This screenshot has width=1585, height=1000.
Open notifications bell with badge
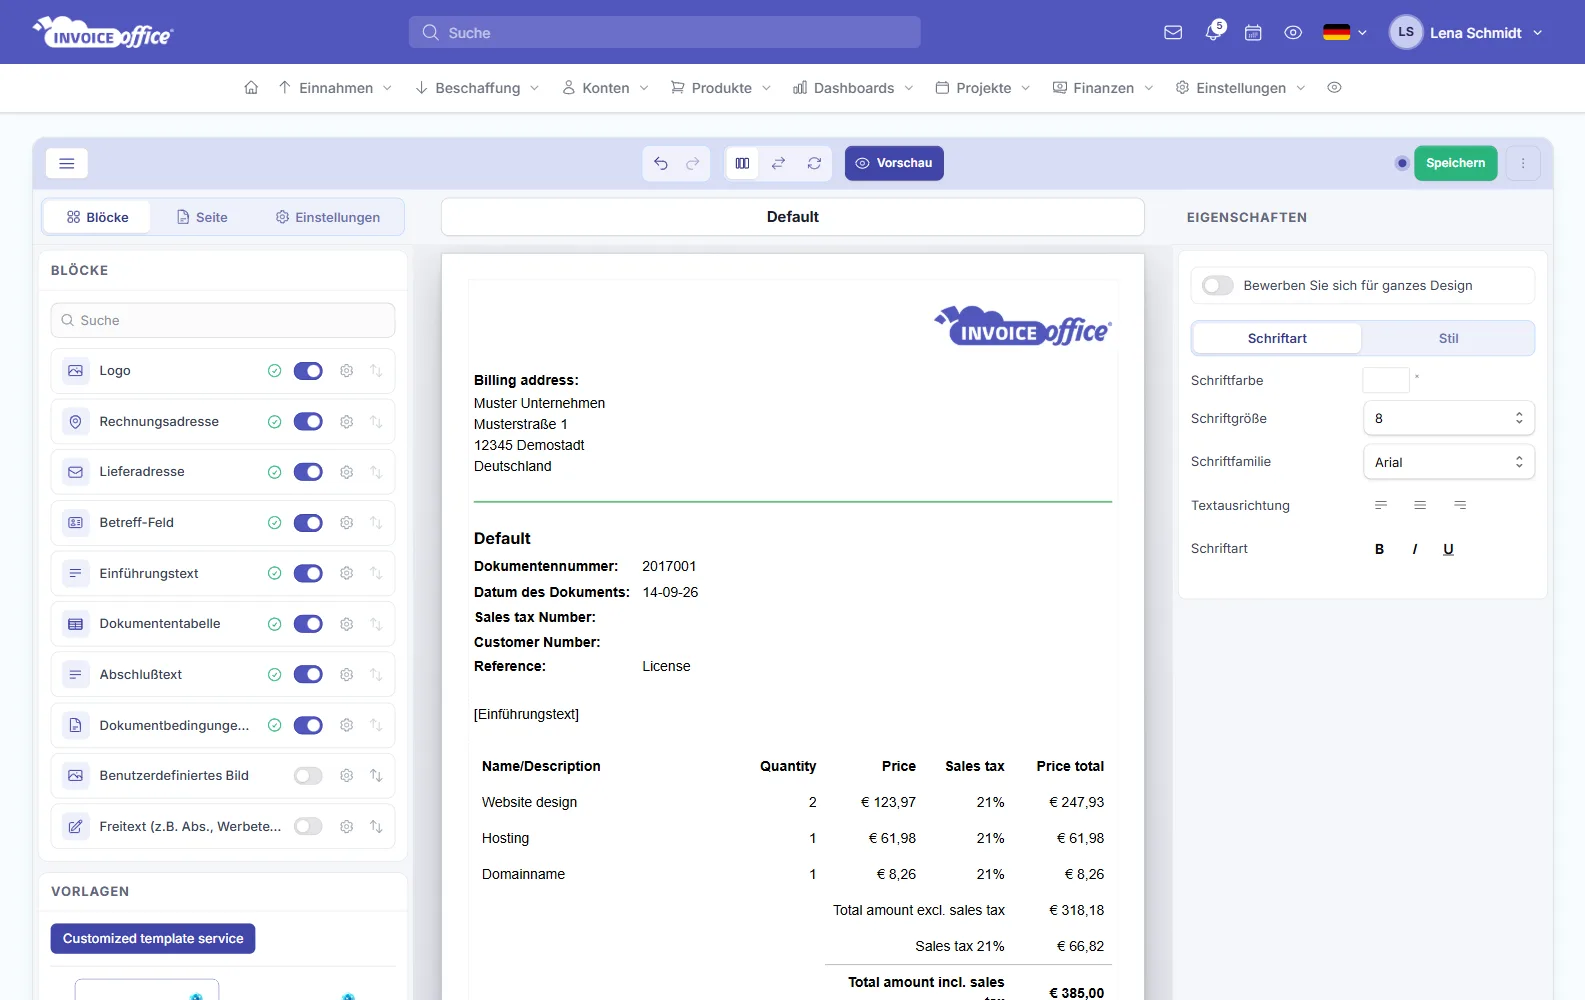click(1214, 32)
